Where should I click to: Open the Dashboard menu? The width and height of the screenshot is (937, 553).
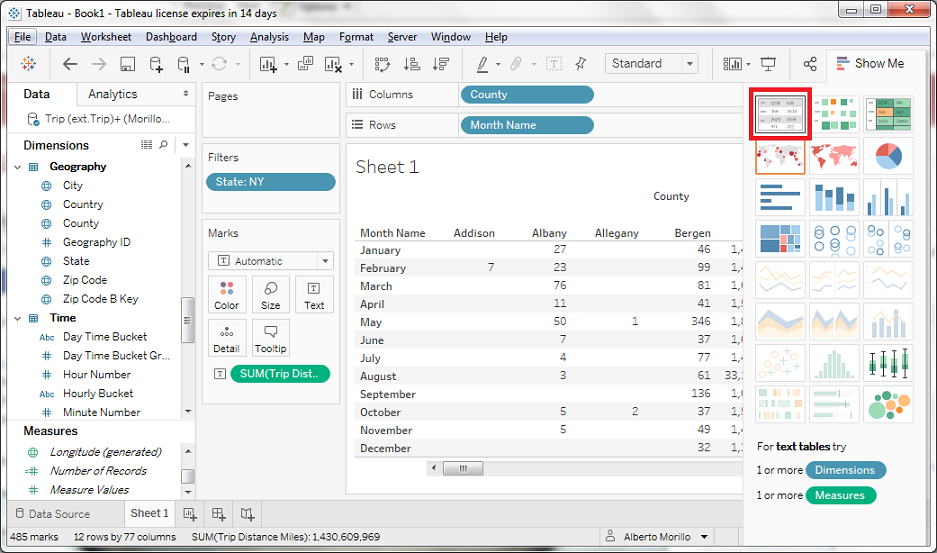(171, 37)
